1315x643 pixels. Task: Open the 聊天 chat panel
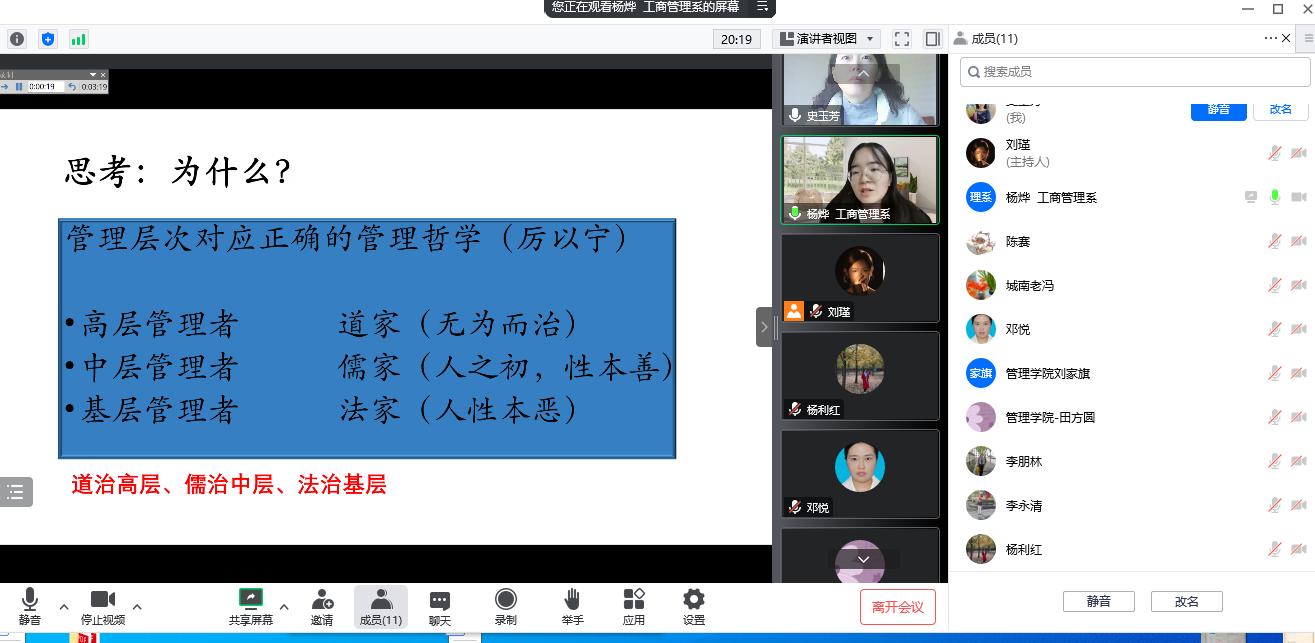click(x=440, y=606)
